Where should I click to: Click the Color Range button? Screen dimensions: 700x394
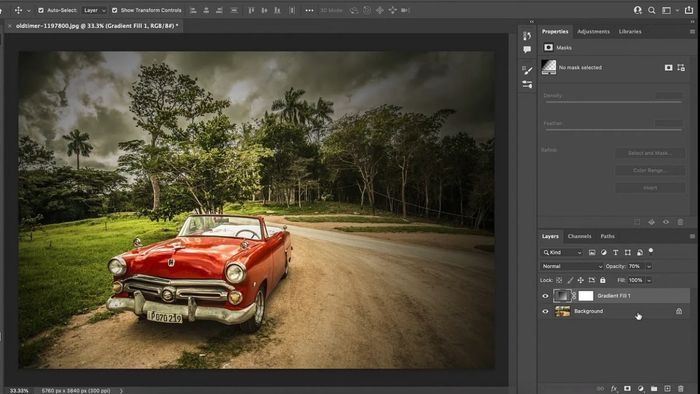(x=650, y=170)
